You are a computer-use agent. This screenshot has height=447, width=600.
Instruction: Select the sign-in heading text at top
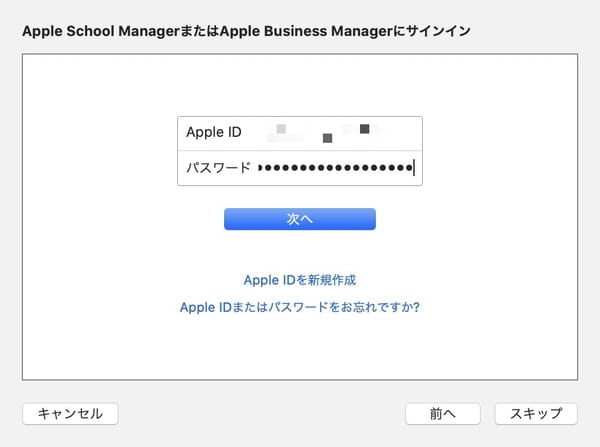point(246,31)
